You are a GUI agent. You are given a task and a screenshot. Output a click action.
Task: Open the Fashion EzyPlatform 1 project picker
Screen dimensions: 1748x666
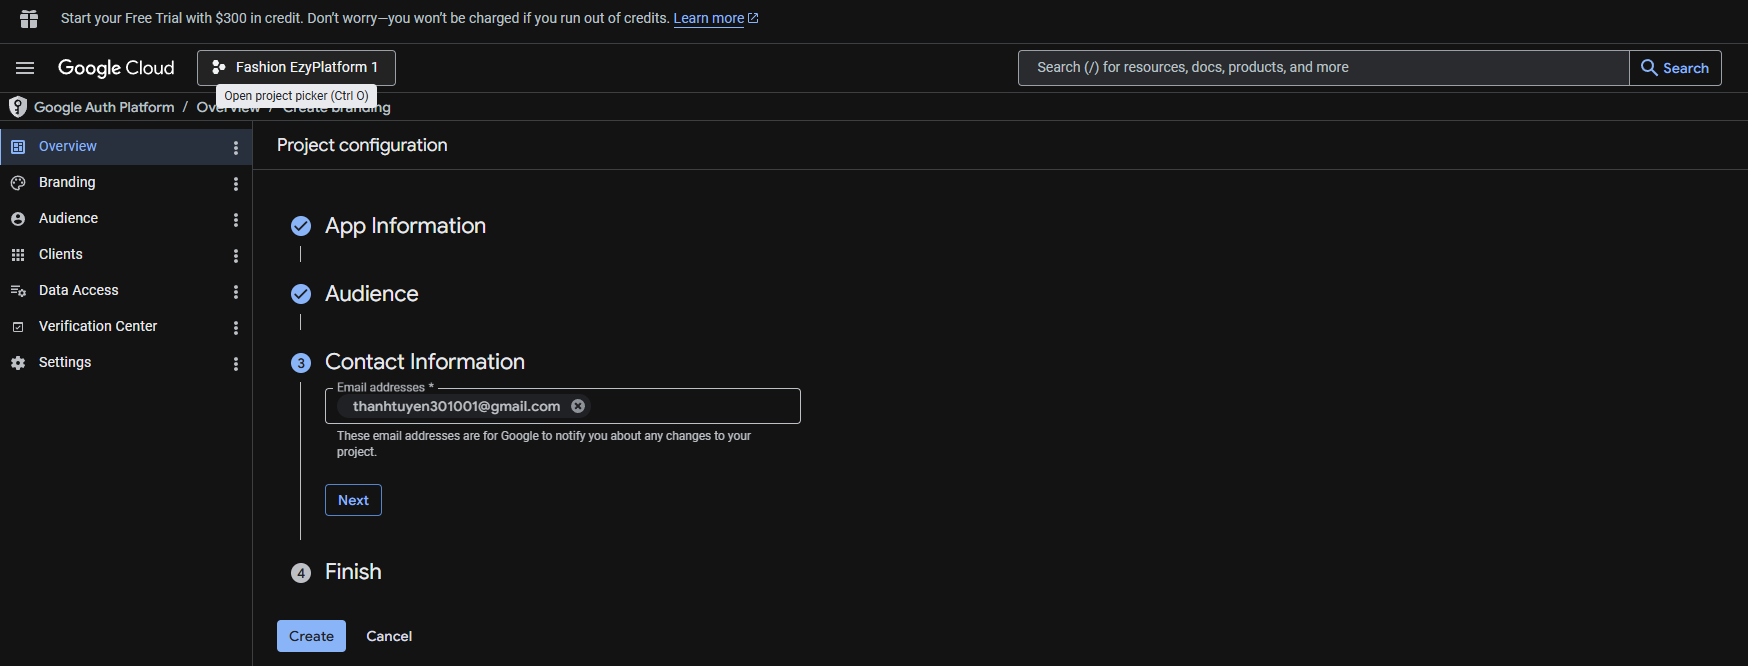pyautogui.click(x=296, y=68)
